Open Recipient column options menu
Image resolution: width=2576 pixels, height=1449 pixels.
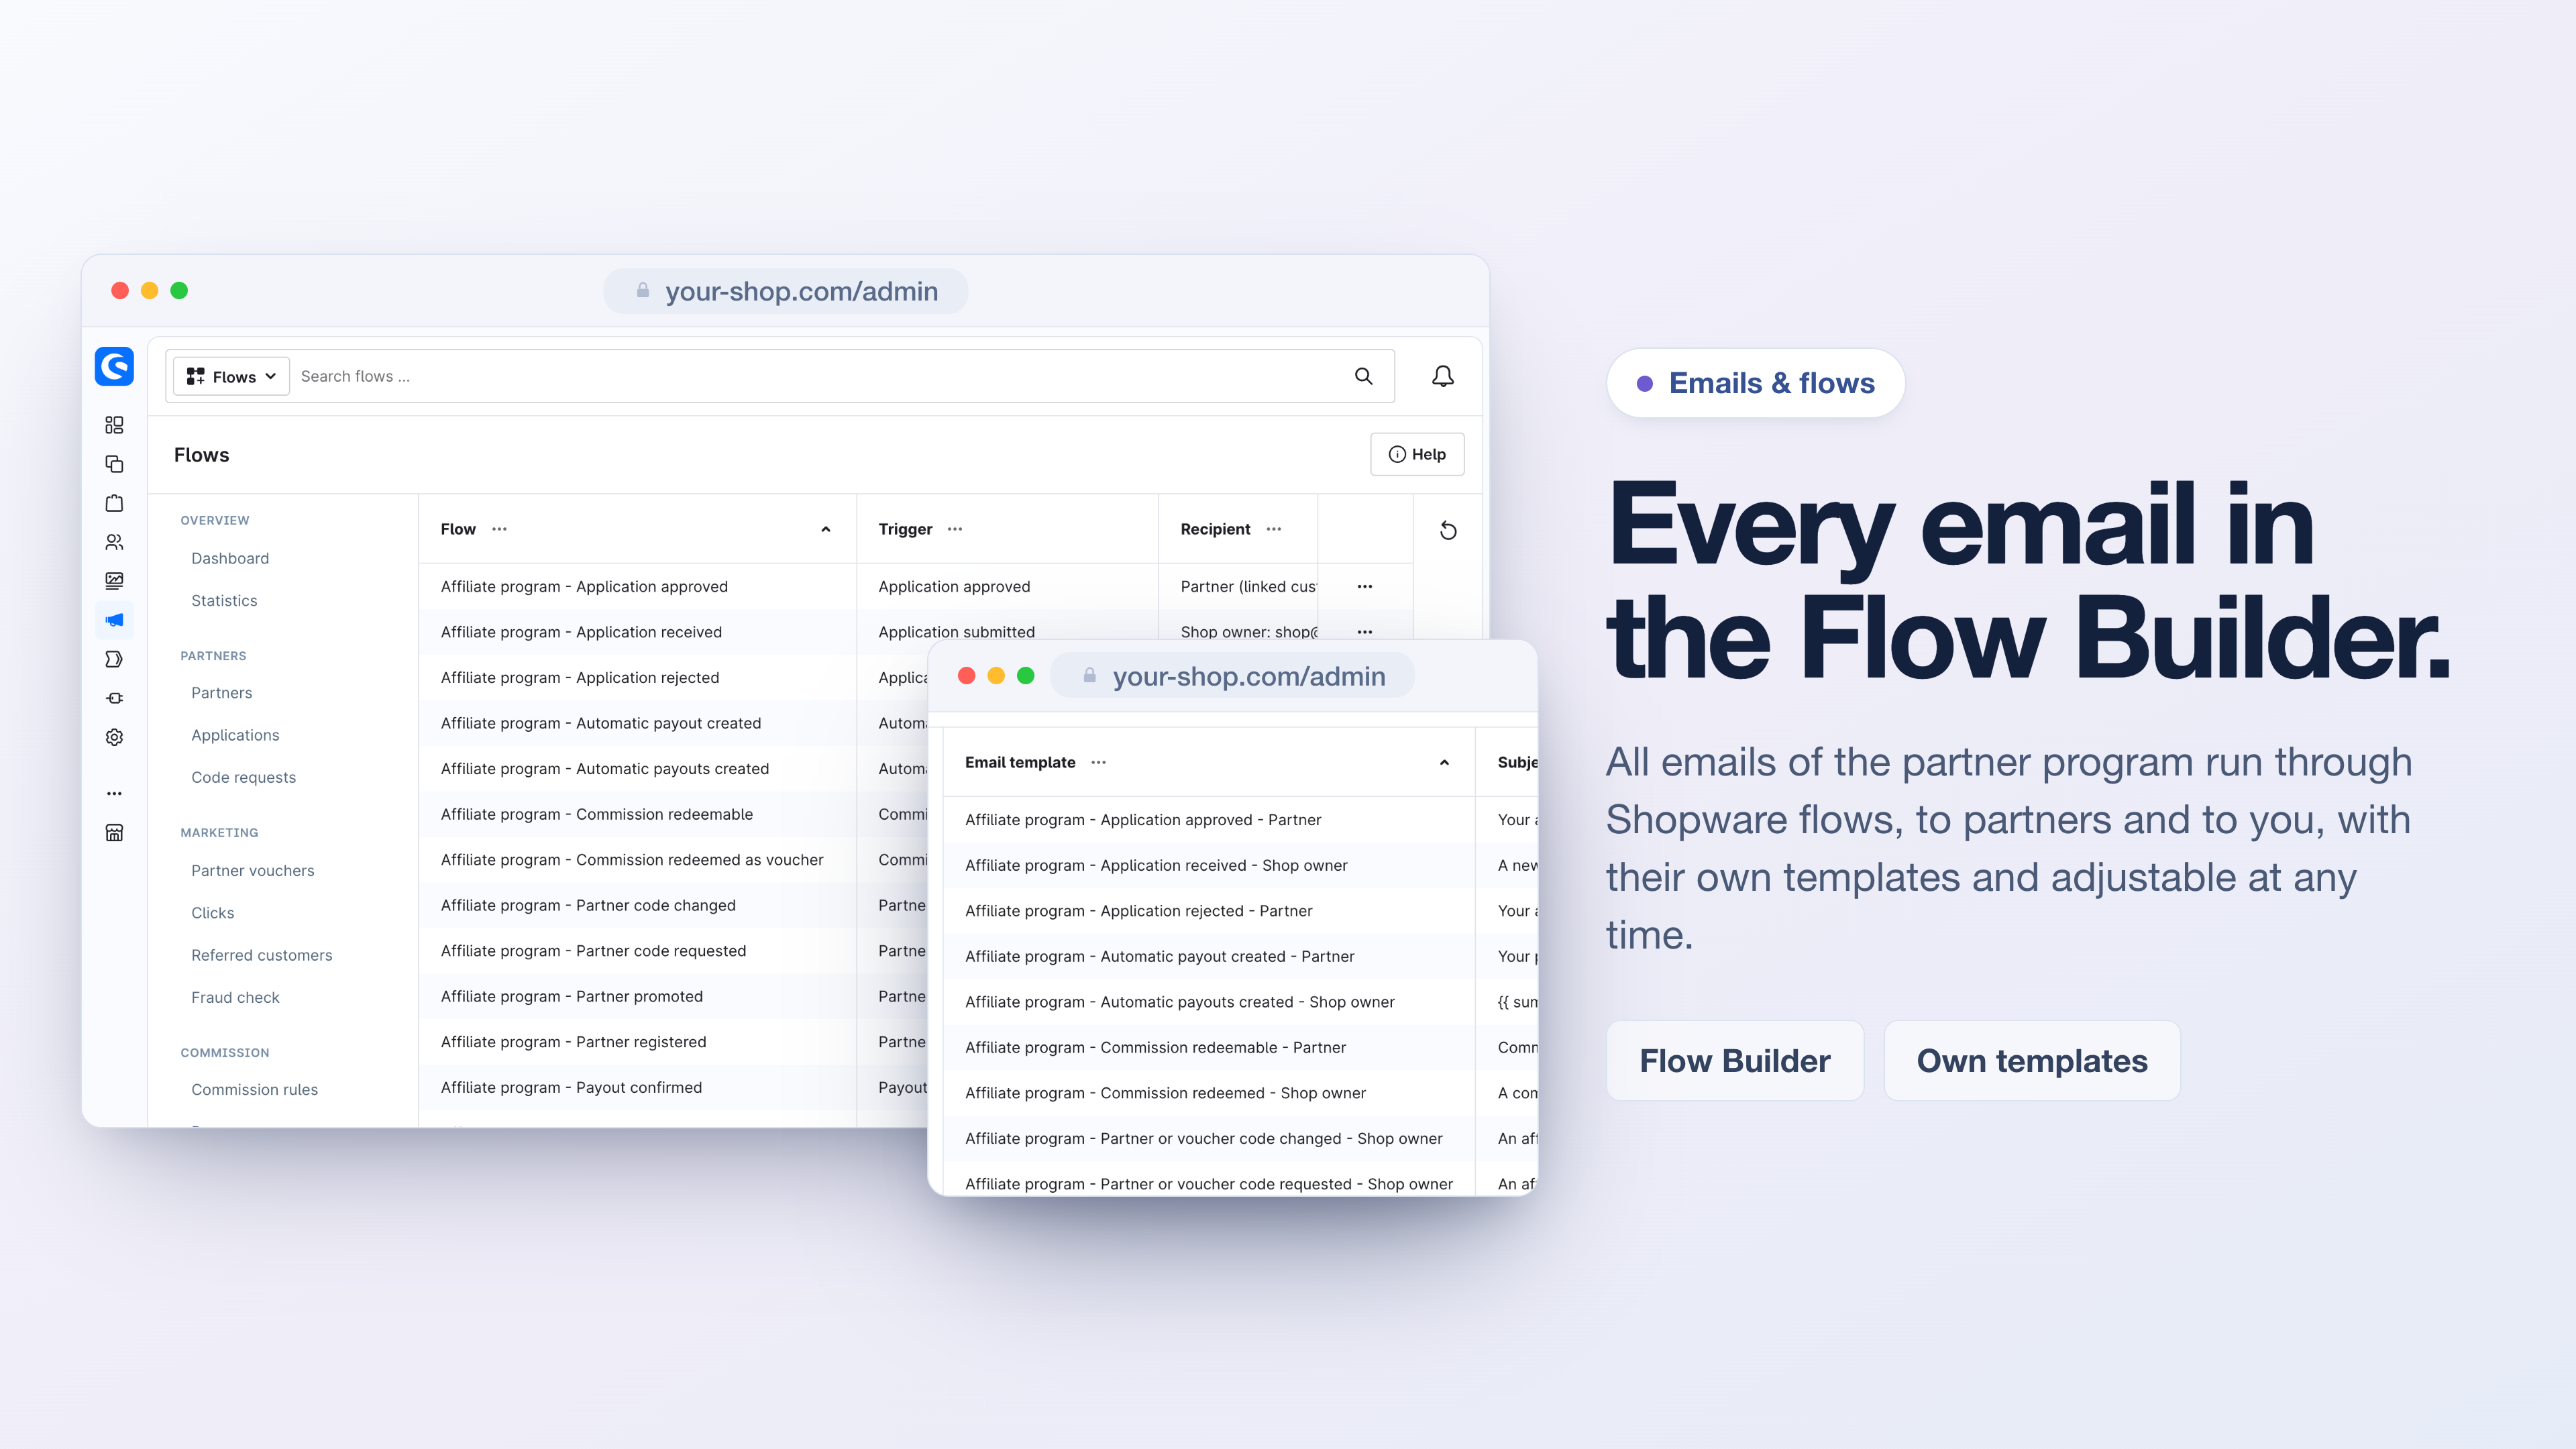1273,529
